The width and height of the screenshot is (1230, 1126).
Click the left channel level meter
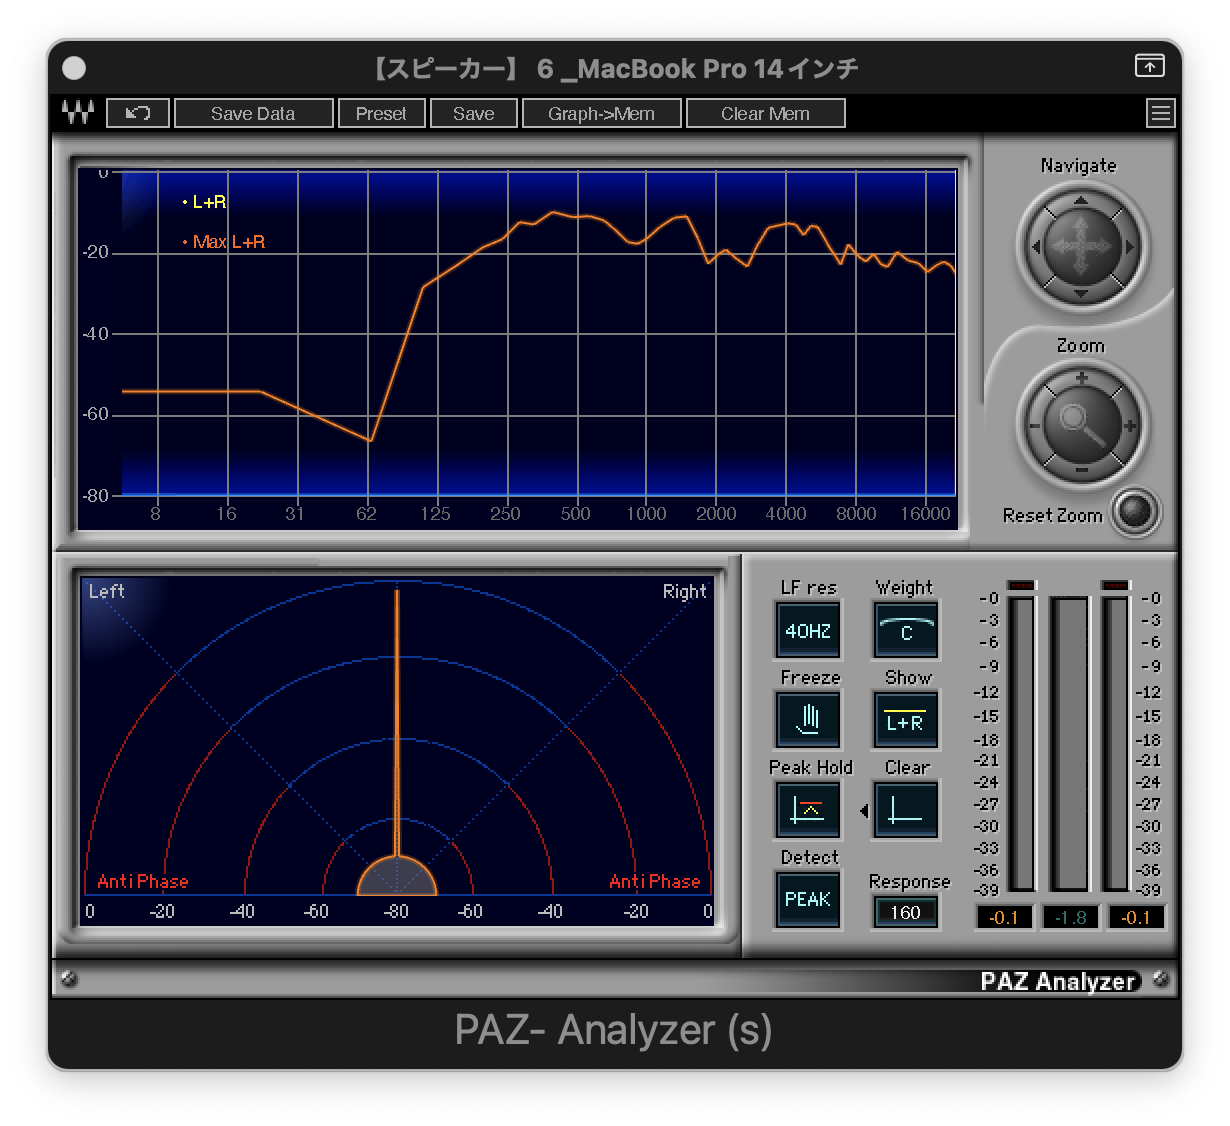1021,743
